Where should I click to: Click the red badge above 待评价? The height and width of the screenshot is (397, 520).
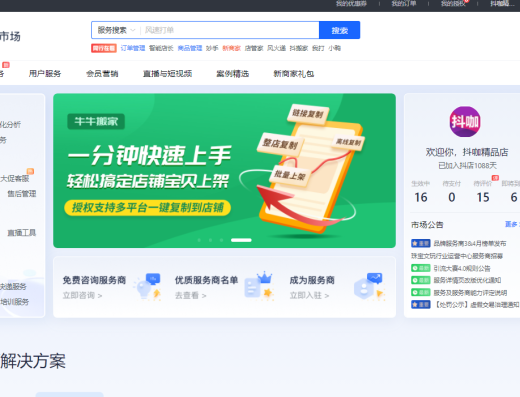(x=495, y=178)
